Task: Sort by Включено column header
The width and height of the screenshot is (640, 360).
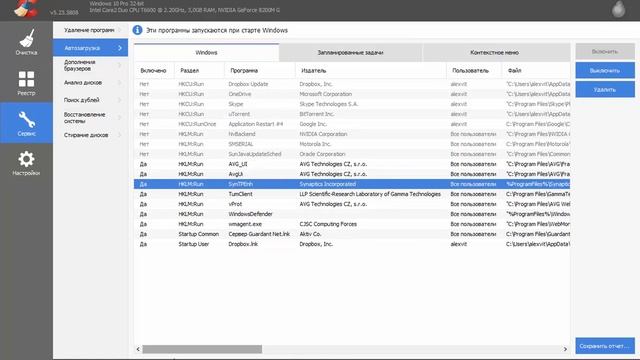Action: click(x=154, y=71)
